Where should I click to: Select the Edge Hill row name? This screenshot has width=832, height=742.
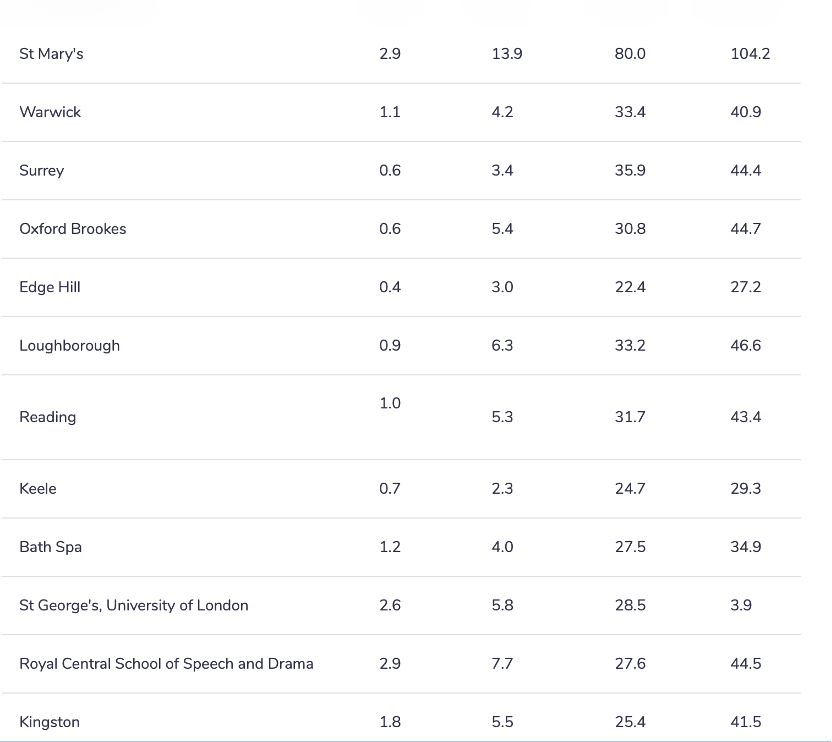50,287
